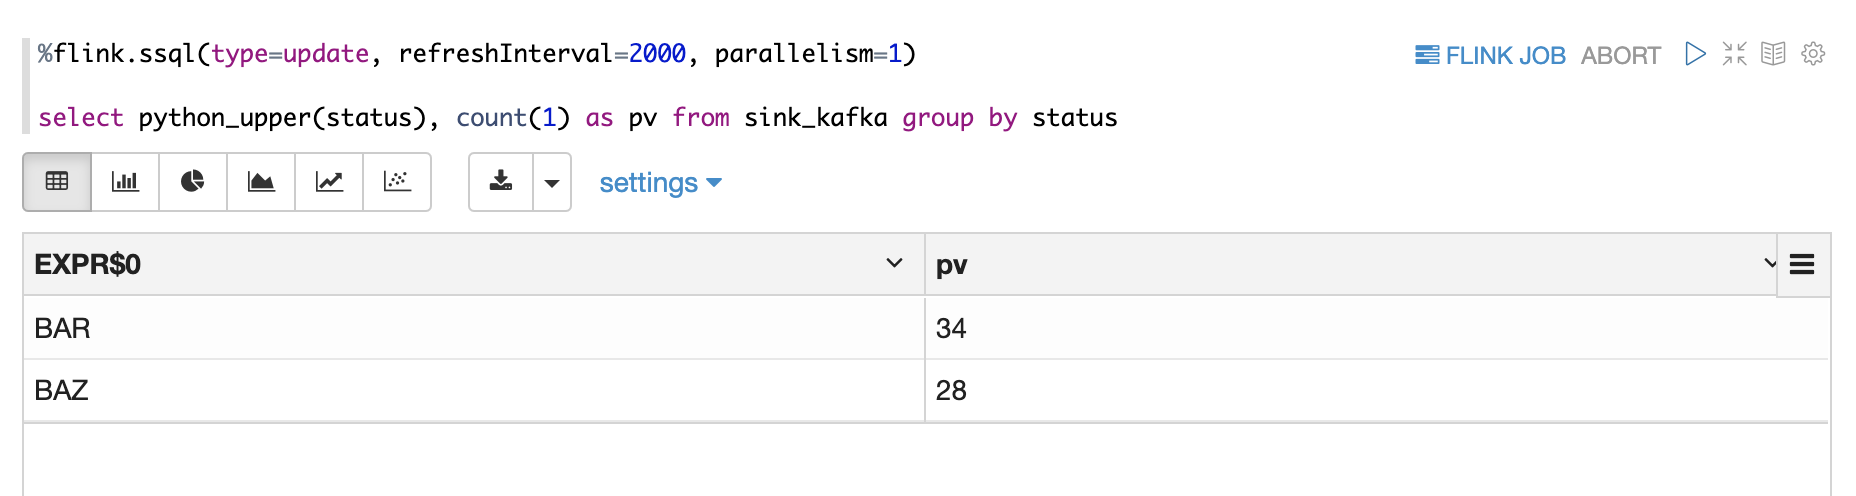Sort by the EXPR$0 column header
Viewport: 1856px width, 496px height.
click(88, 264)
